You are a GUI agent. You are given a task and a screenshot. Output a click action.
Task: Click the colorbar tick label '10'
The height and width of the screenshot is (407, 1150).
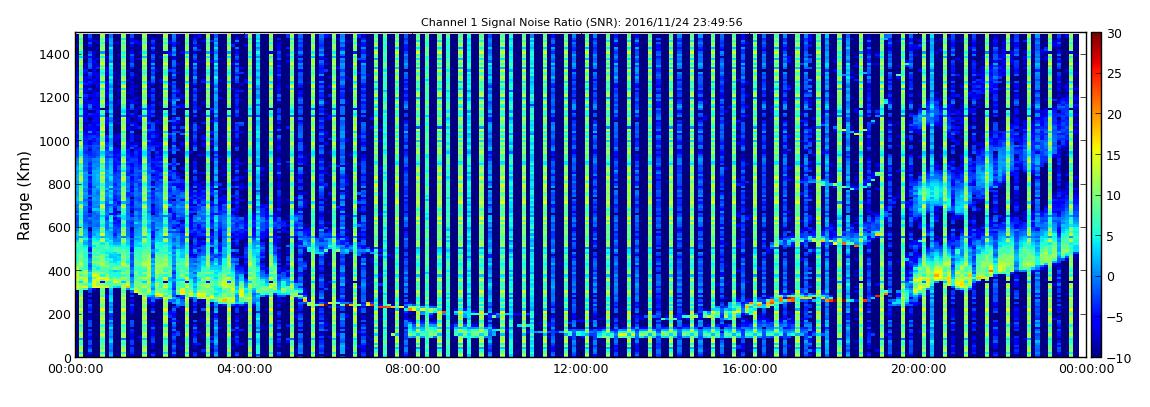click(x=1114, y=195)
